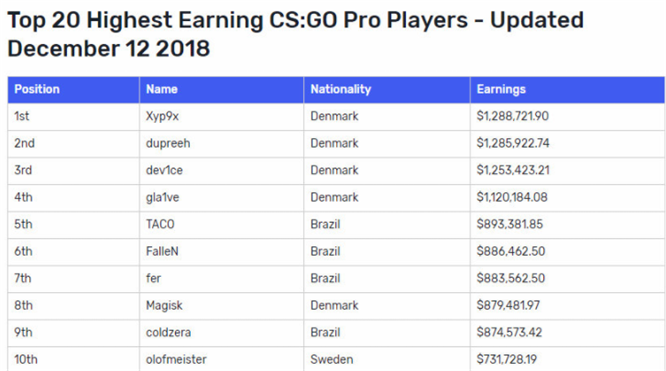Click player name dev1ce
The width and height of the screenshot is (666, 371).
(x=164, y=170)
